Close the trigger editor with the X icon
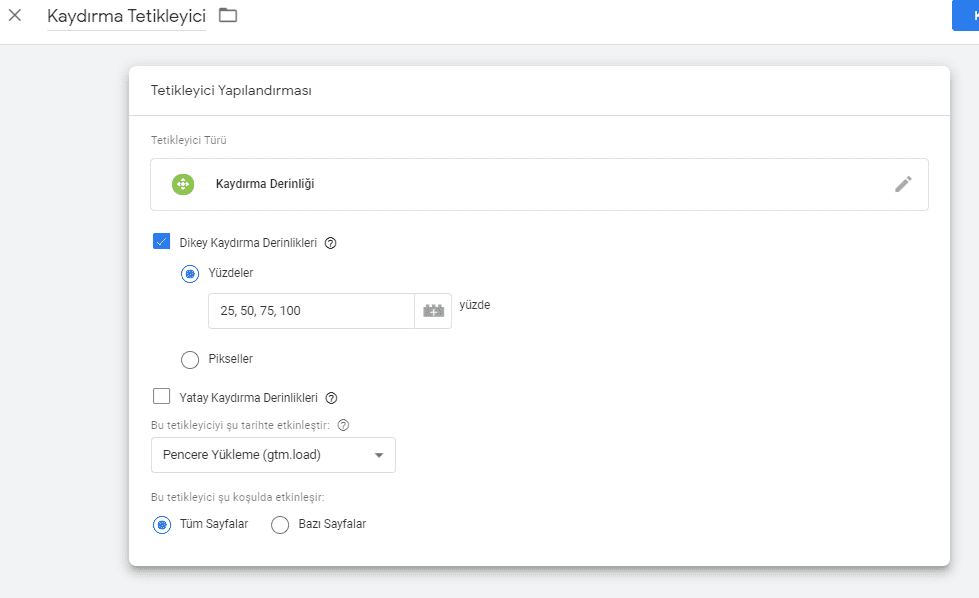979x598 pixels. coord(15,15)
